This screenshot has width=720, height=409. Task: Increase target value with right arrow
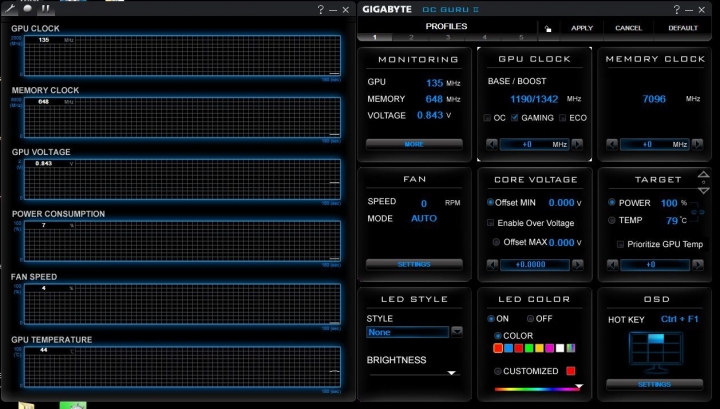click(698, 265)
